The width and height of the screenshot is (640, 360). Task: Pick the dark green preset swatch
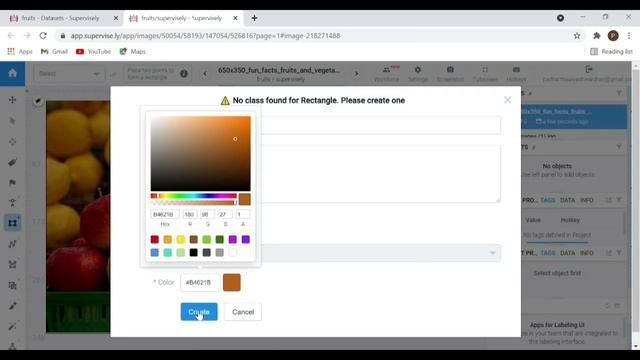[x=220, y=240]
